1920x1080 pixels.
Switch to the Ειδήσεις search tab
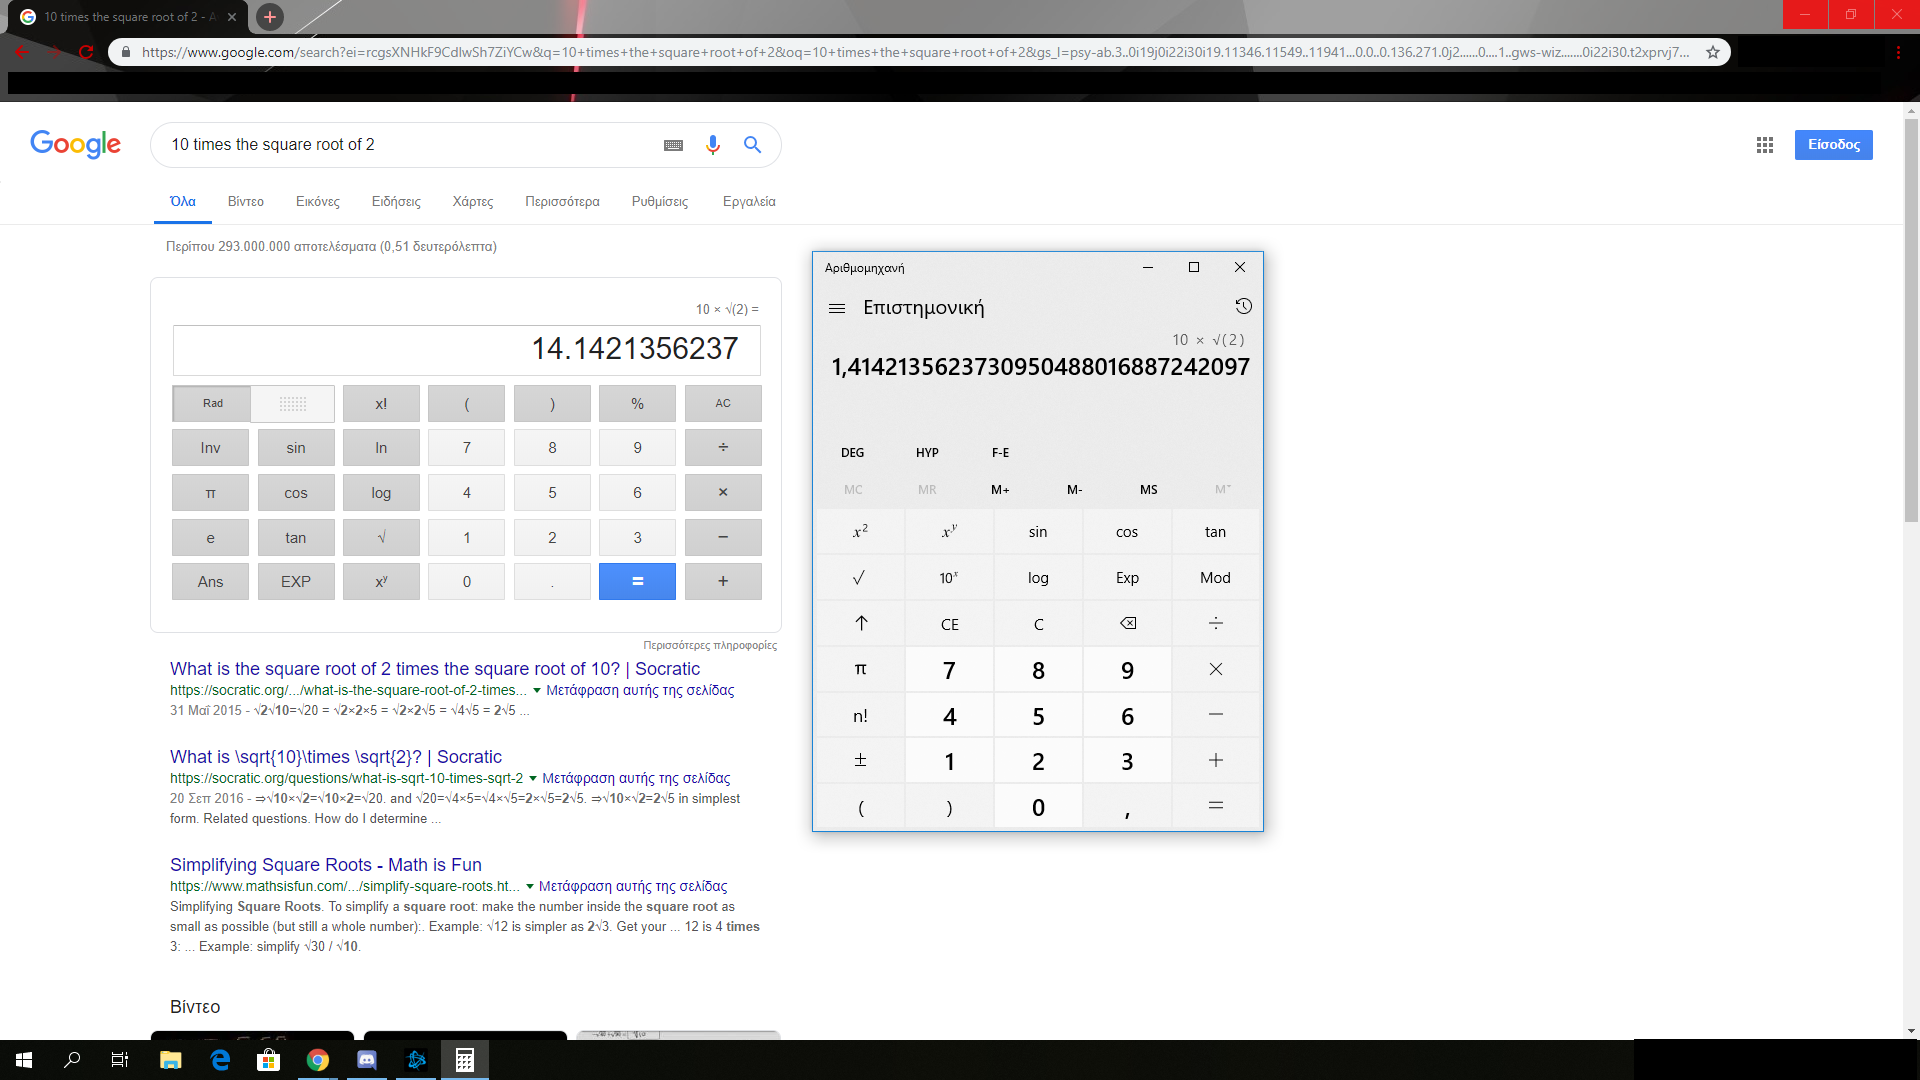[396, 201]
